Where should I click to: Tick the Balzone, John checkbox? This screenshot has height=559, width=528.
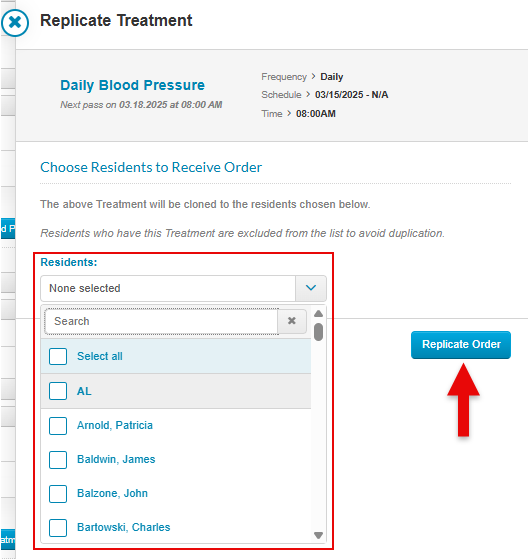coord(58,493)
